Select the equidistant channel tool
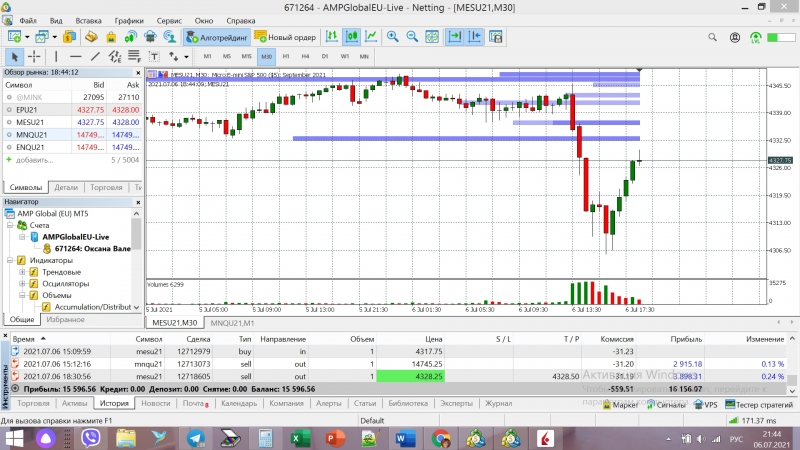The width and height of the screenshot is (800, 450). point(115,57)
